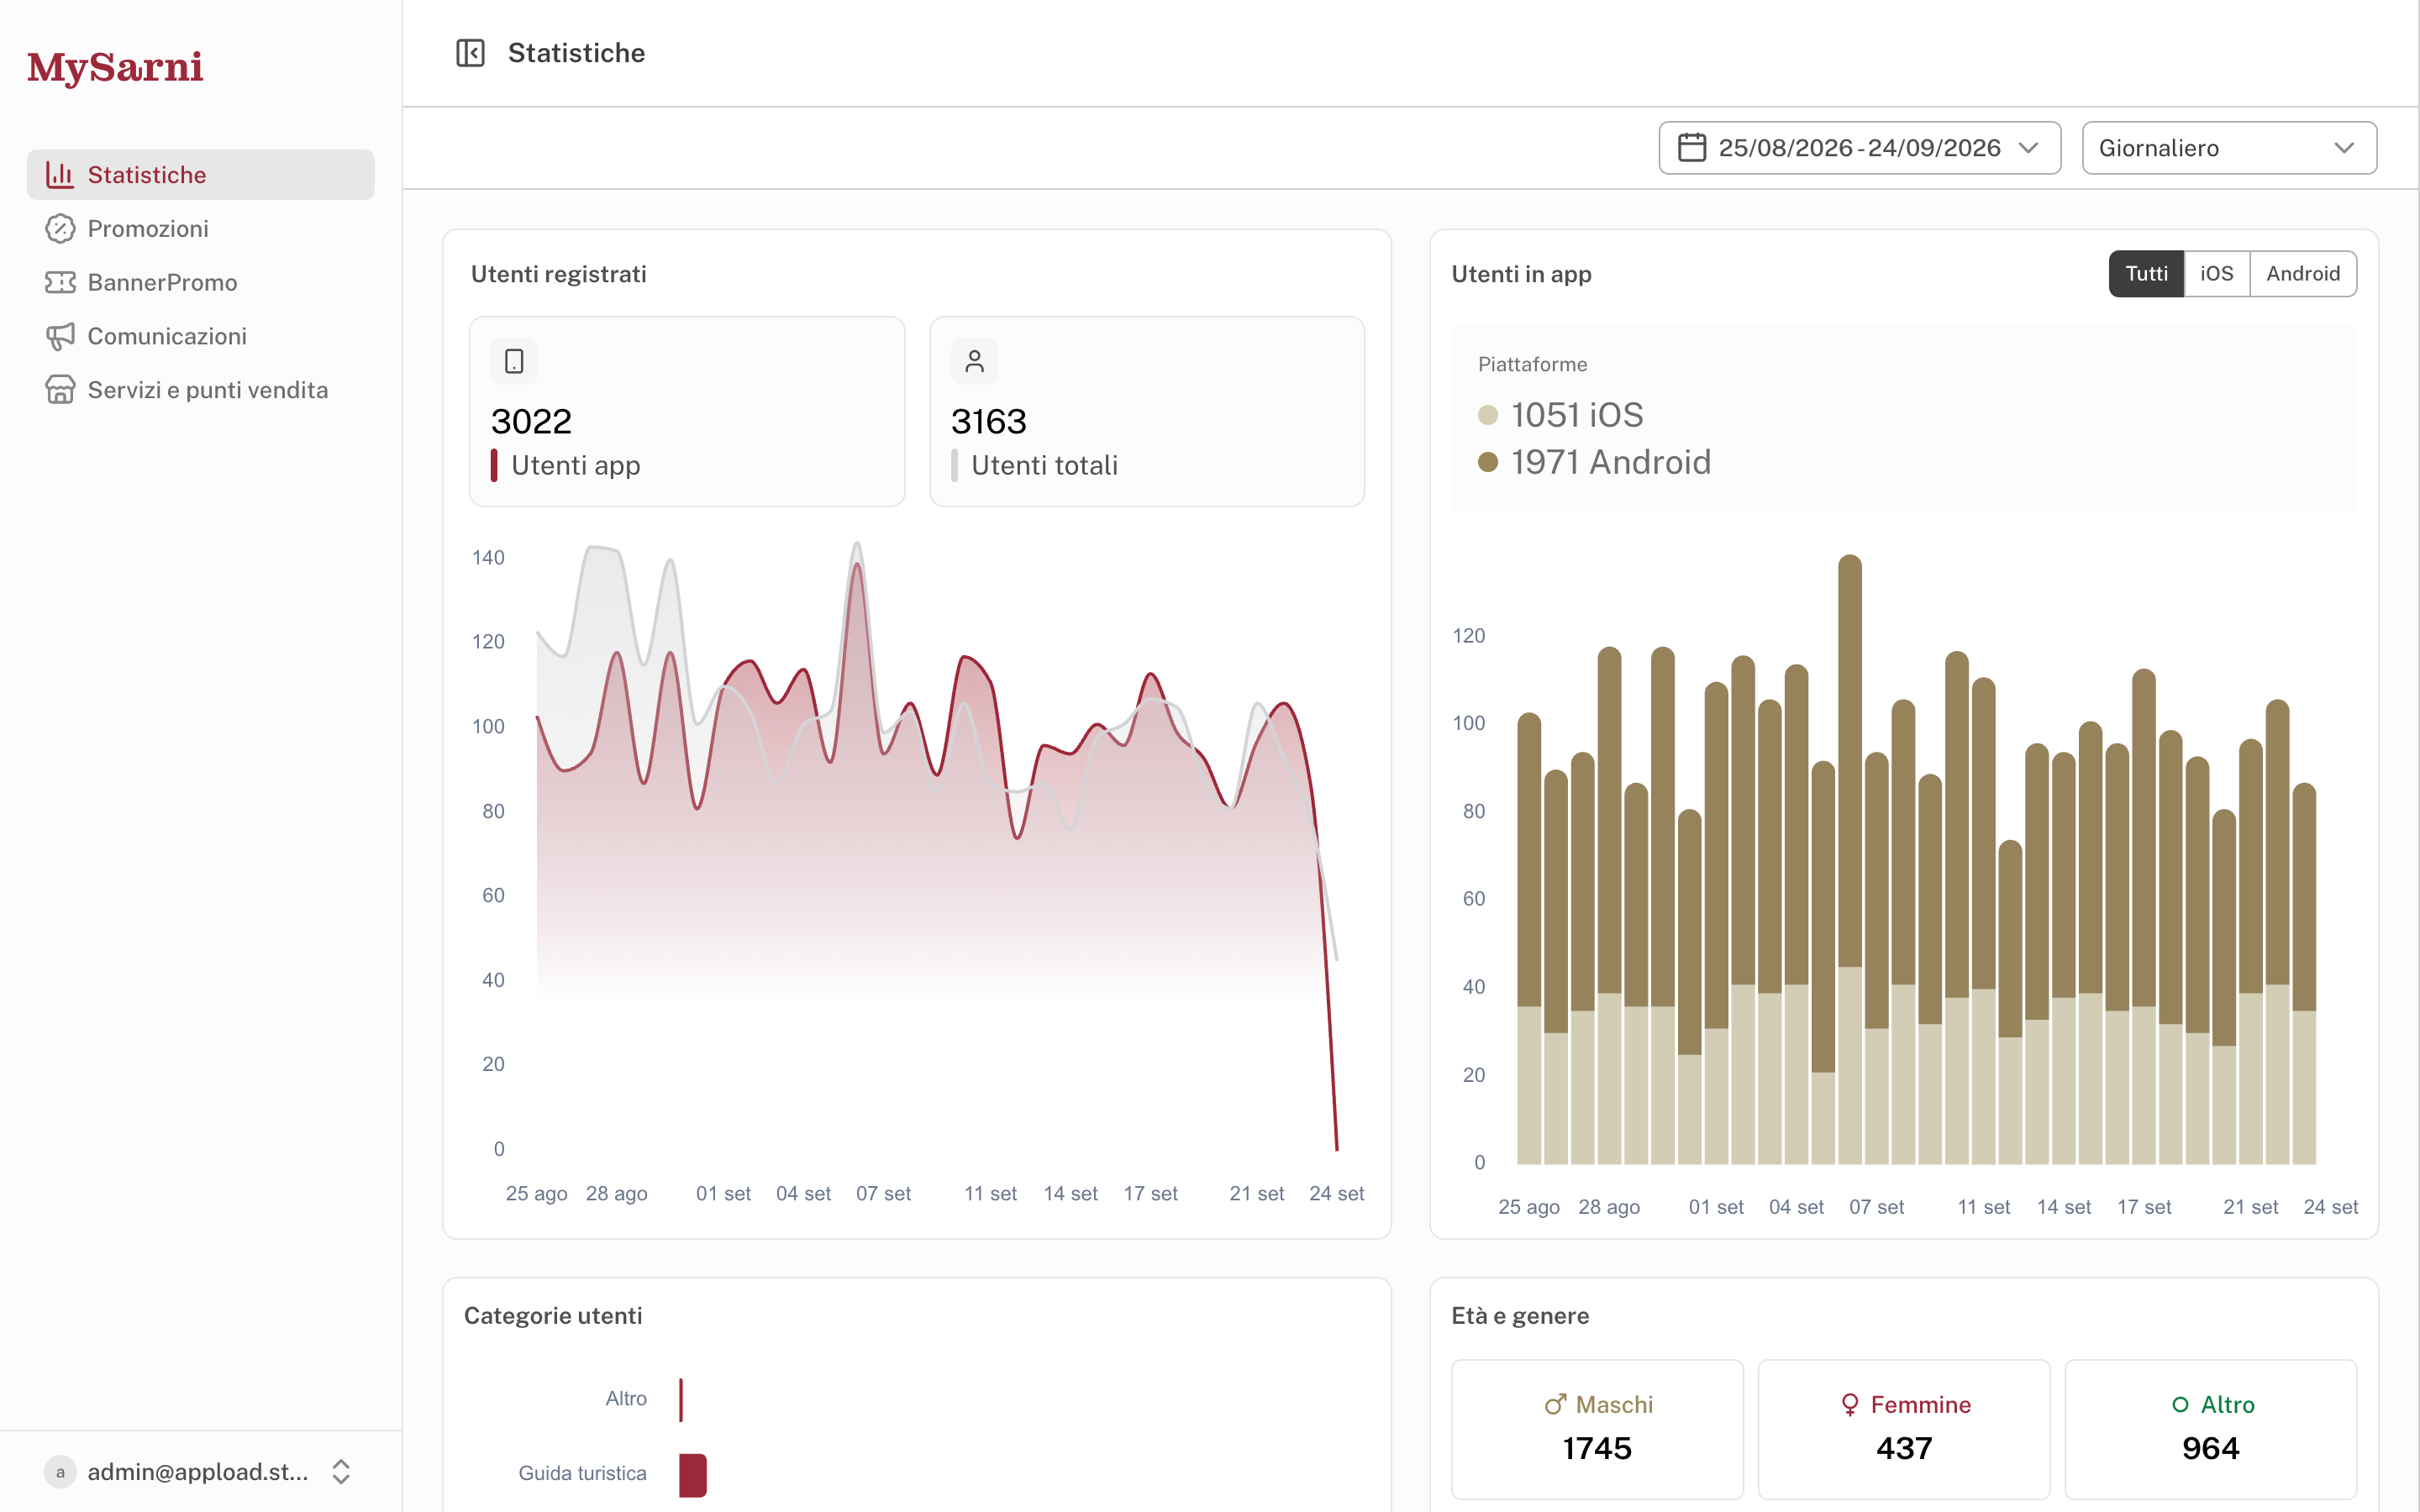Click the admin avatar circle
The width and height of the screenshot is (2420, 1512).
[x=60, y=1472]
